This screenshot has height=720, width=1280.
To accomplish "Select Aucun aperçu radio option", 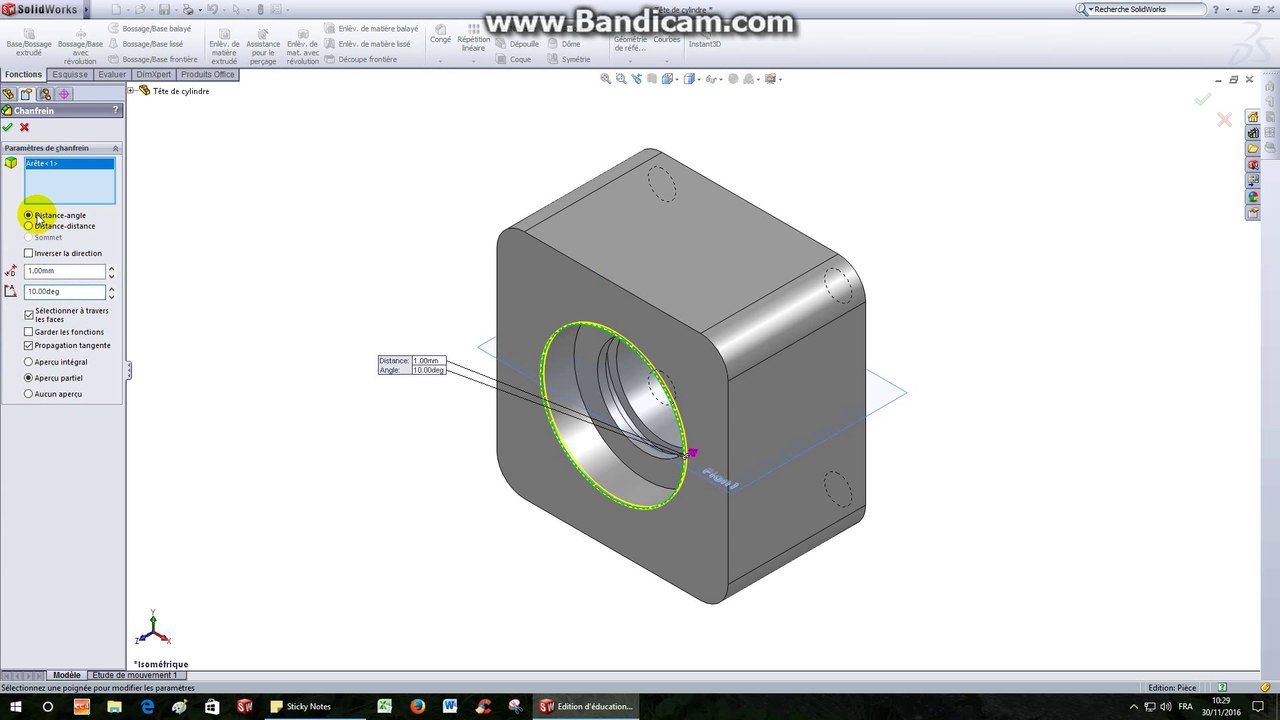I will pyautogui.click(x=53, y=394).
